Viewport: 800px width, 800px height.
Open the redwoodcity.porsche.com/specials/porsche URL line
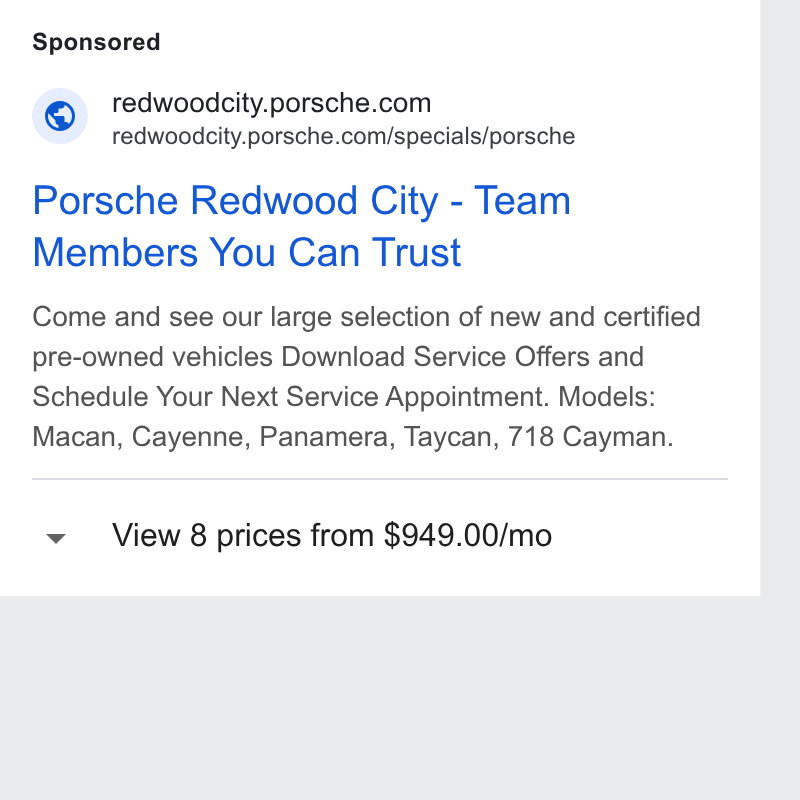pyautogui.click(x=343, y=136)
